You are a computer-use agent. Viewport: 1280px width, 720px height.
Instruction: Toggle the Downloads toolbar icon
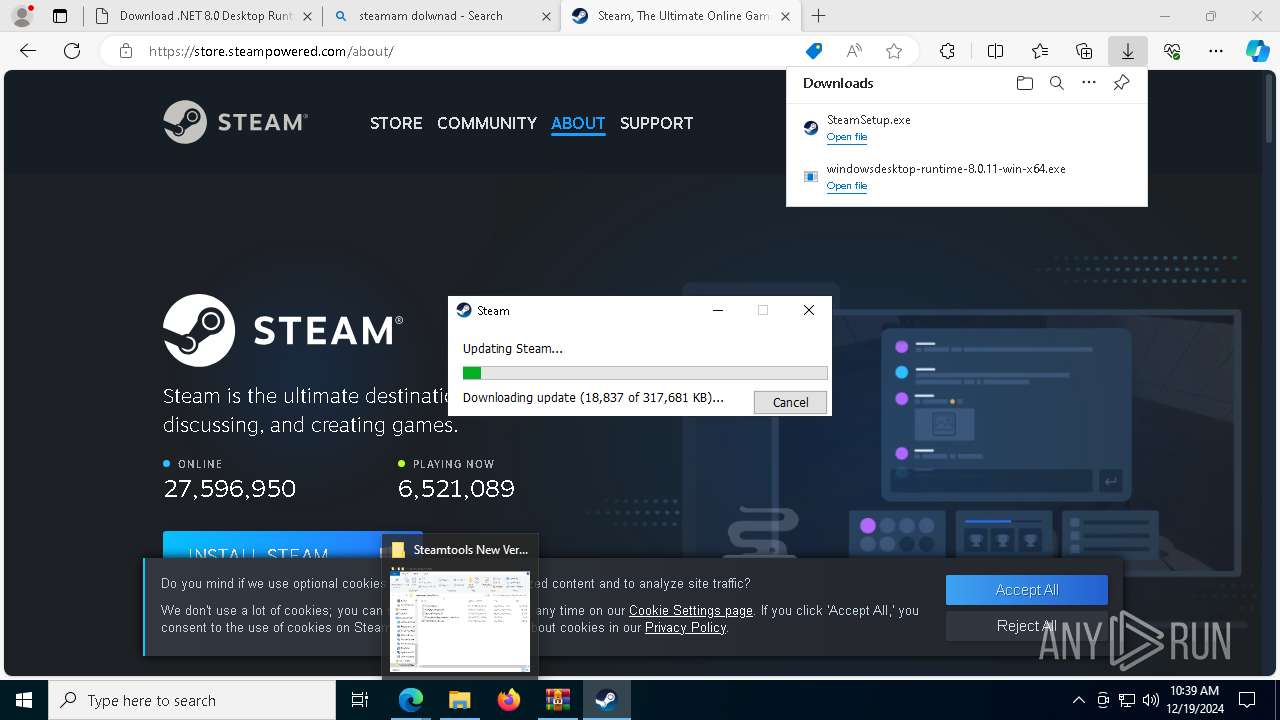click(1128, 51)
